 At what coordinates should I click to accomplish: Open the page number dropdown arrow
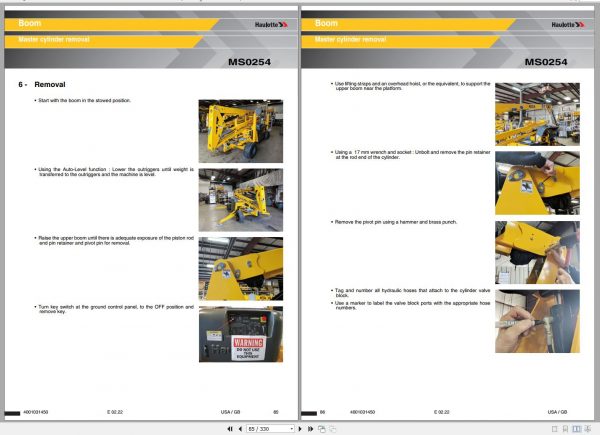[x=292, y=429]
